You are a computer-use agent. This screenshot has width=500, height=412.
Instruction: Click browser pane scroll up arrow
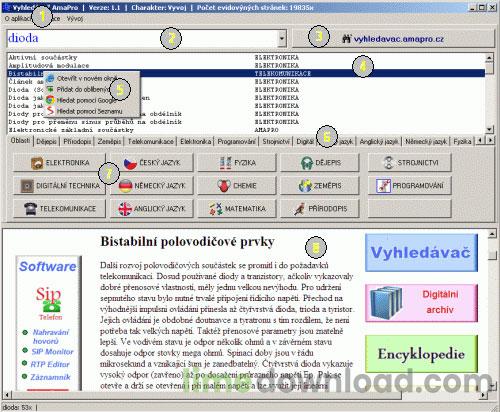[492, 234]
